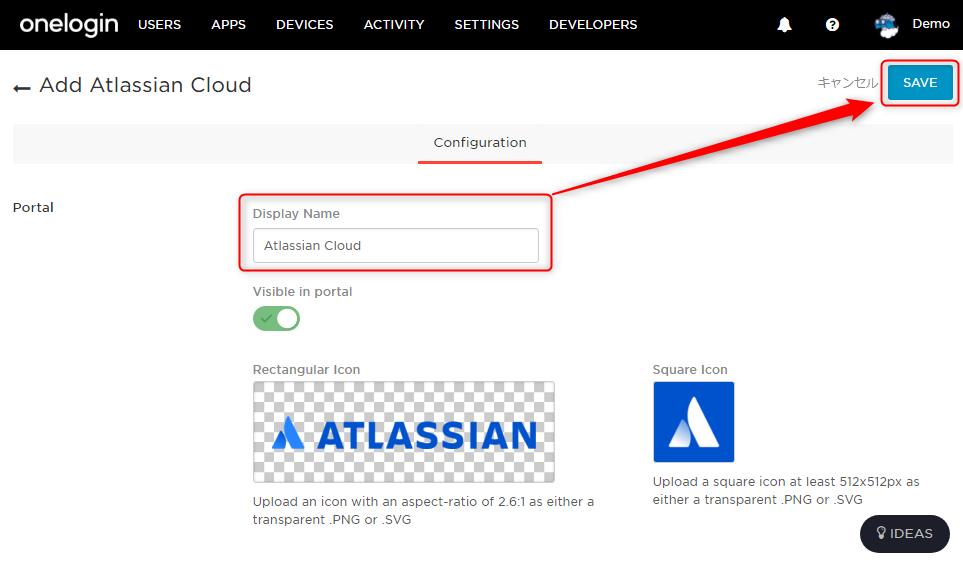The height and width of the screenshot is (568, 963).
Task: Click the Display Name input field
Action: [396, 246]
